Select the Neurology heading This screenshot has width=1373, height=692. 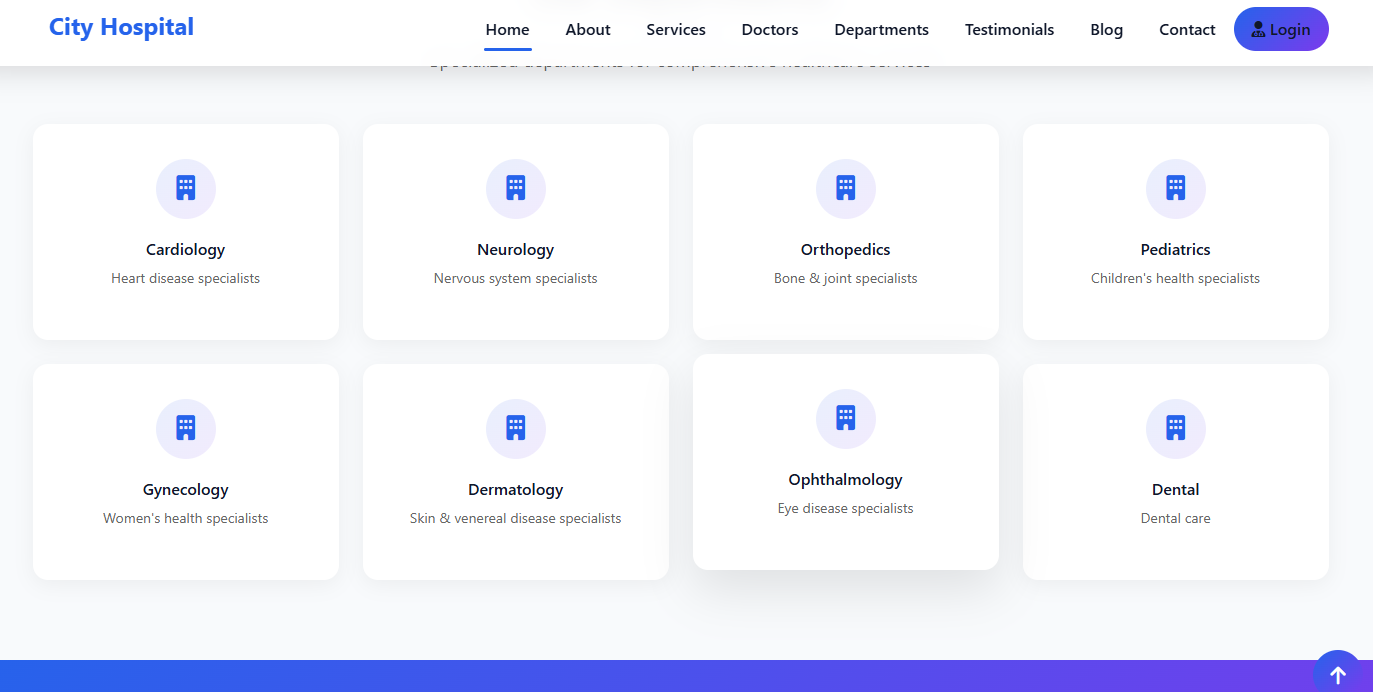[x=516, y=250]
